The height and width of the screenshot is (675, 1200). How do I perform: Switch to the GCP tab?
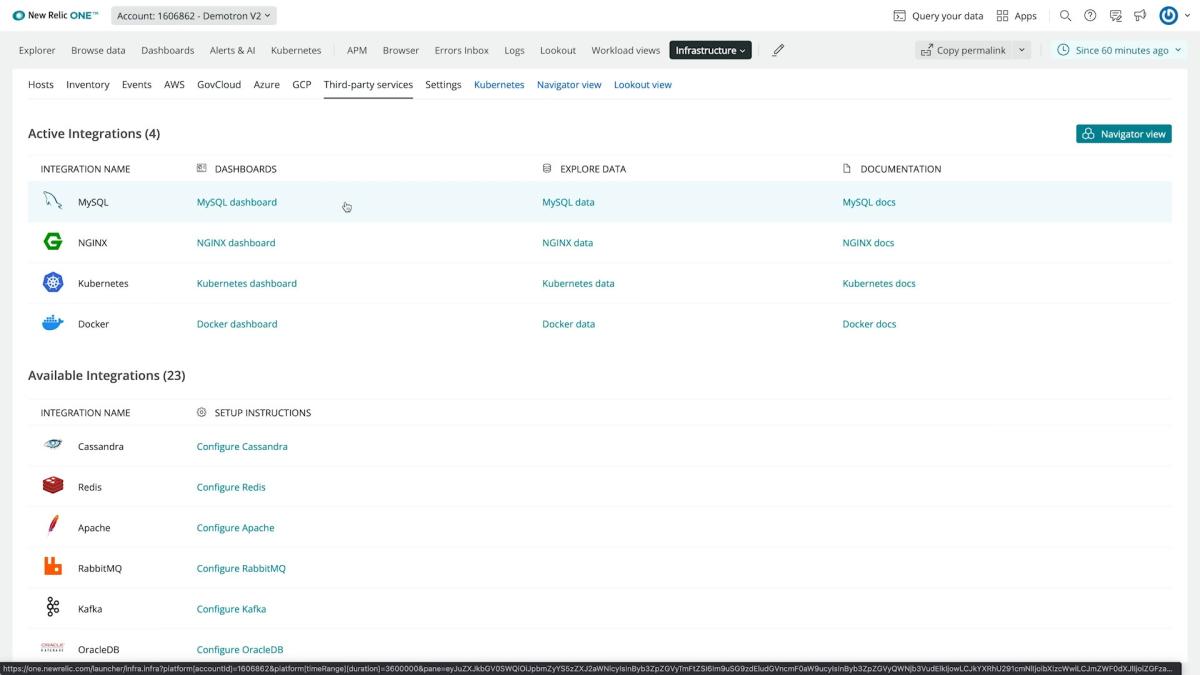pyautogui.click(x=302, y=85)
